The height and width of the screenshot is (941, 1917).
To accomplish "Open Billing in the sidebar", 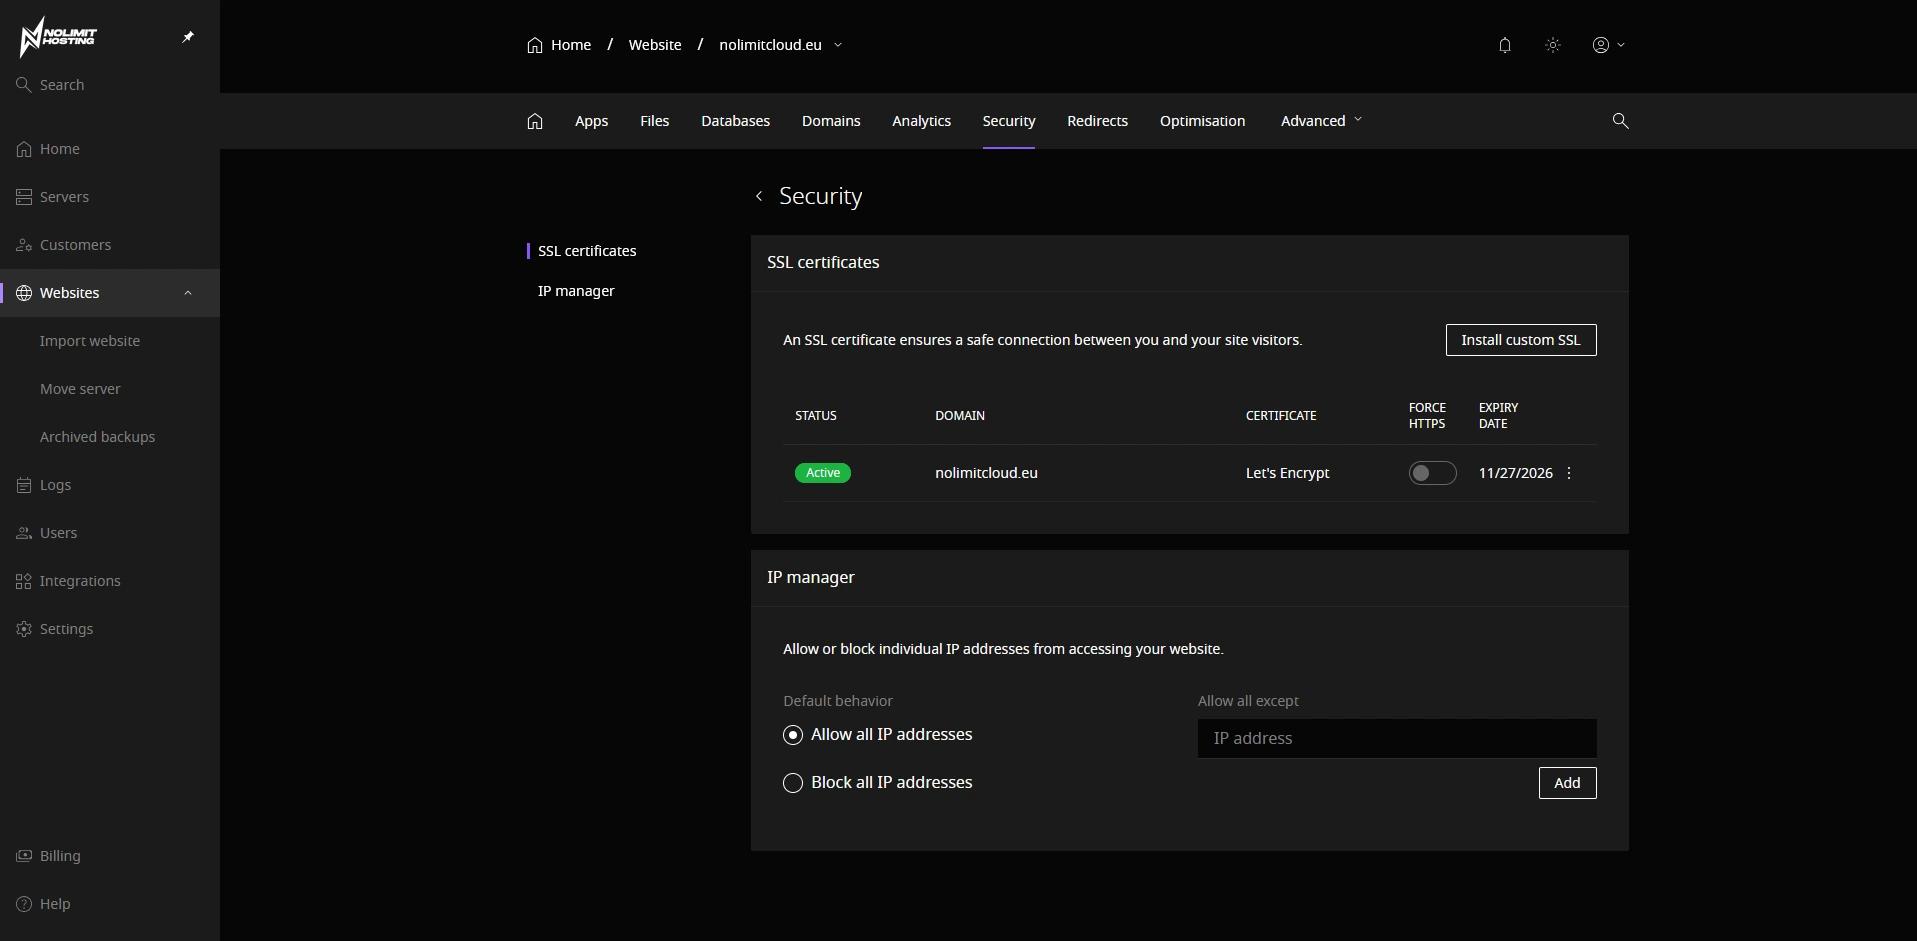I will (x=110, y=856).
